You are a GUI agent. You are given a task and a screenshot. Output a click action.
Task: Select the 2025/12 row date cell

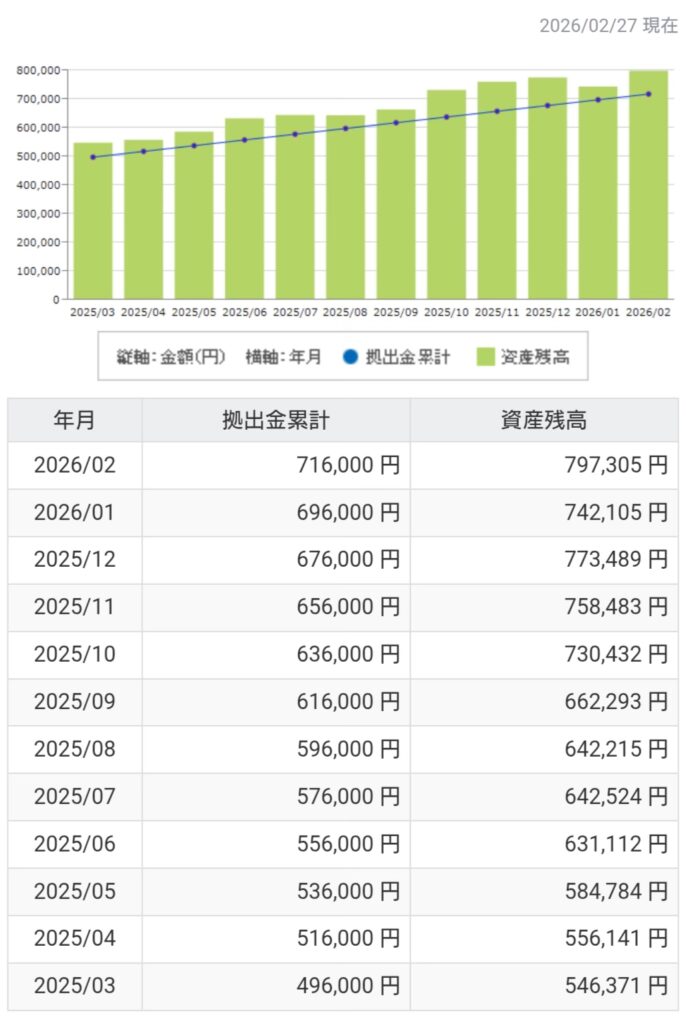(75, 559)
